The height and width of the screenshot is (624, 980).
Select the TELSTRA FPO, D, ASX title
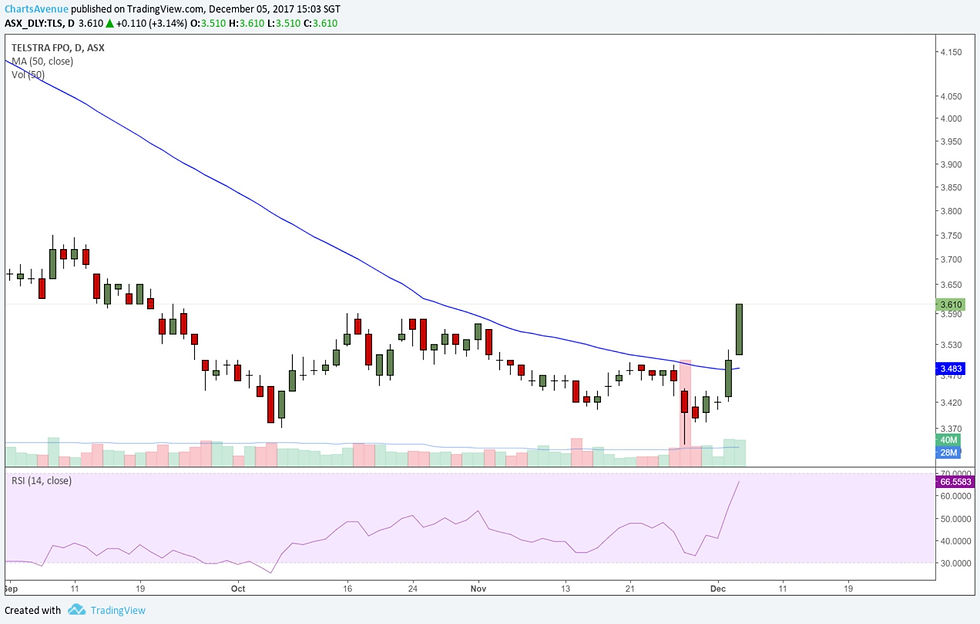[x=58, y=48]
